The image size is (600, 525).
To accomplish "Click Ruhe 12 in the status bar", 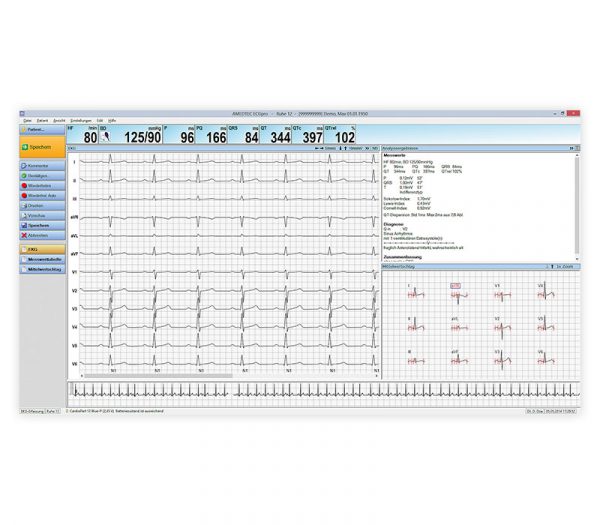I will [53, 411].
